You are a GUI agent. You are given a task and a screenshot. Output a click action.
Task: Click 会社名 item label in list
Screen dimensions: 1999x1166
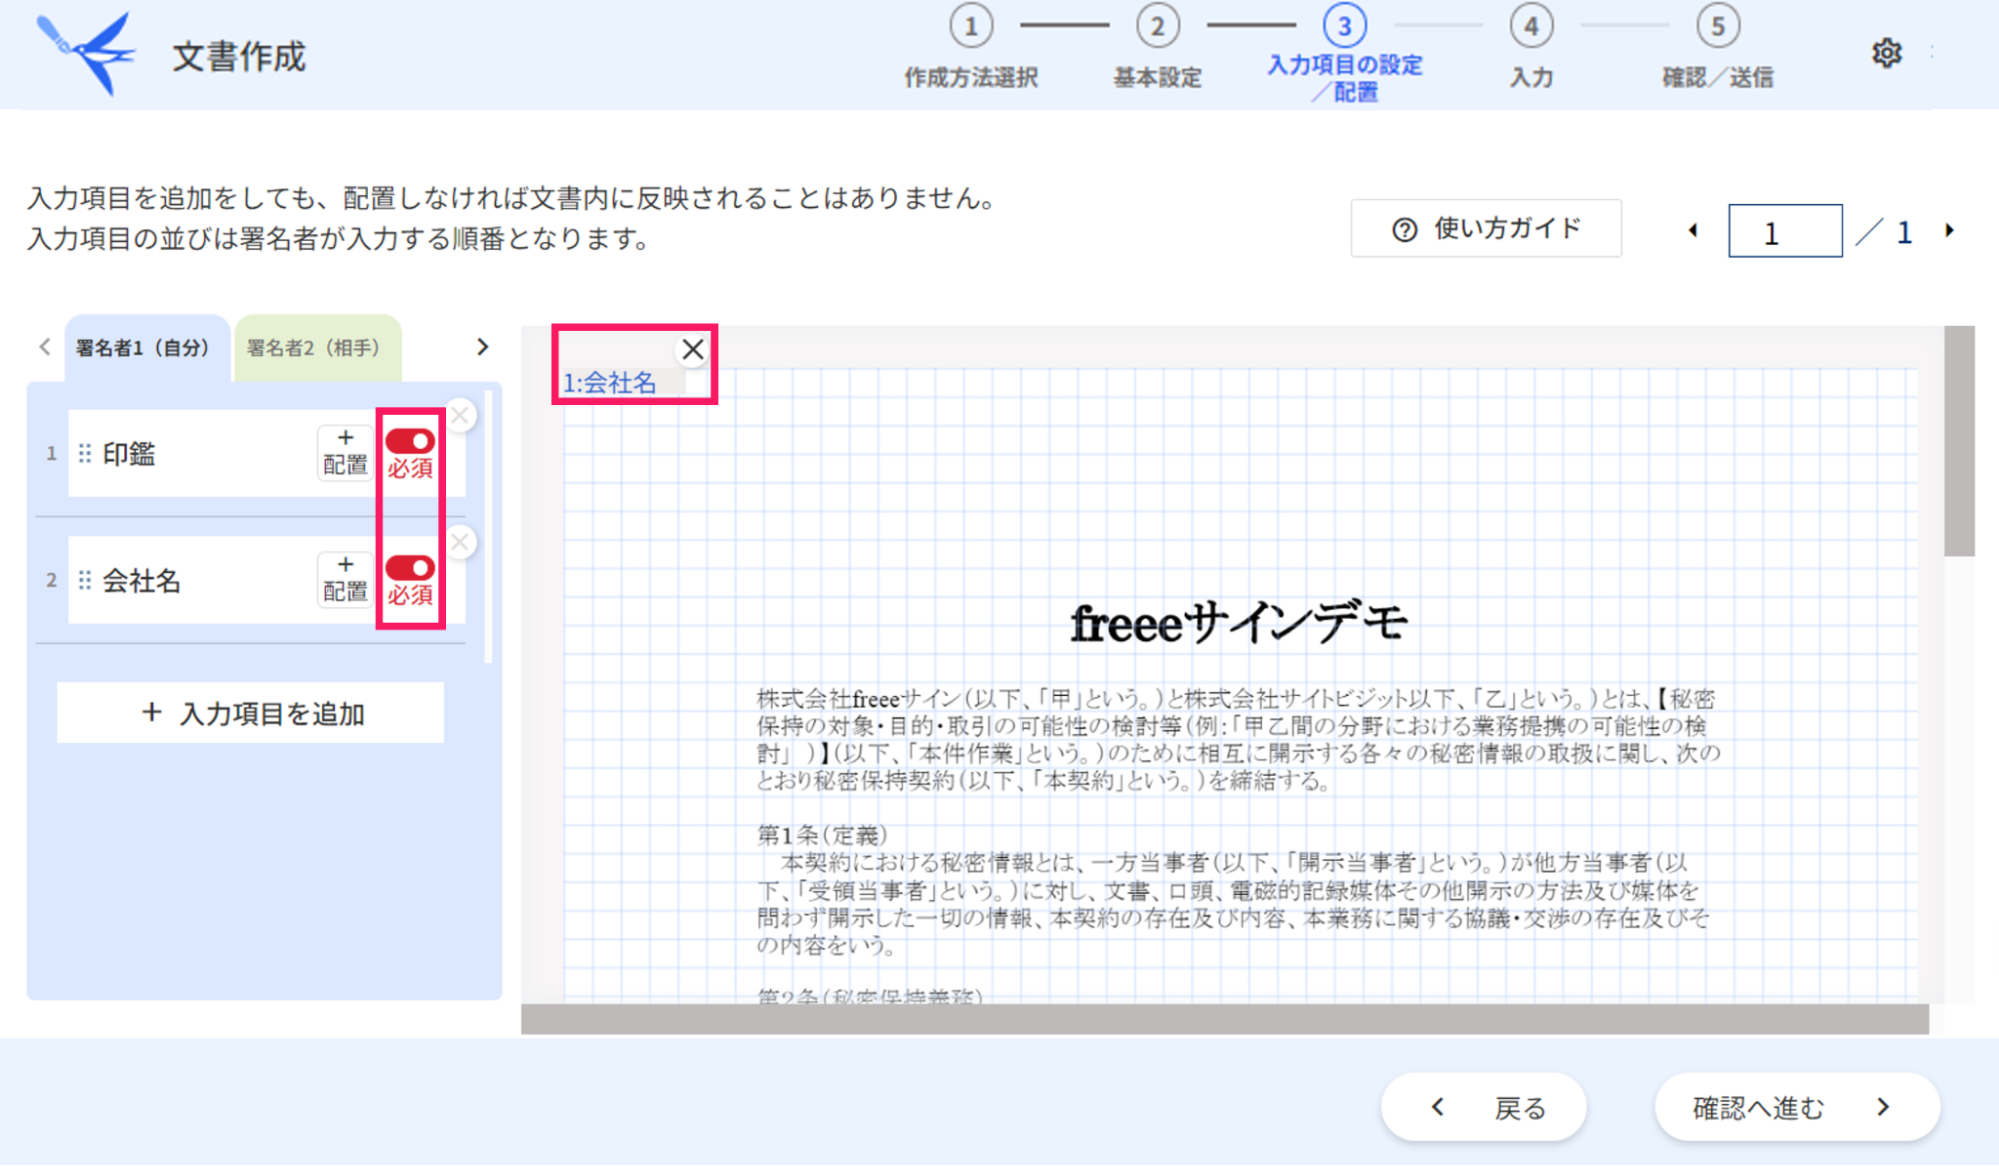(x=141, y=581)
